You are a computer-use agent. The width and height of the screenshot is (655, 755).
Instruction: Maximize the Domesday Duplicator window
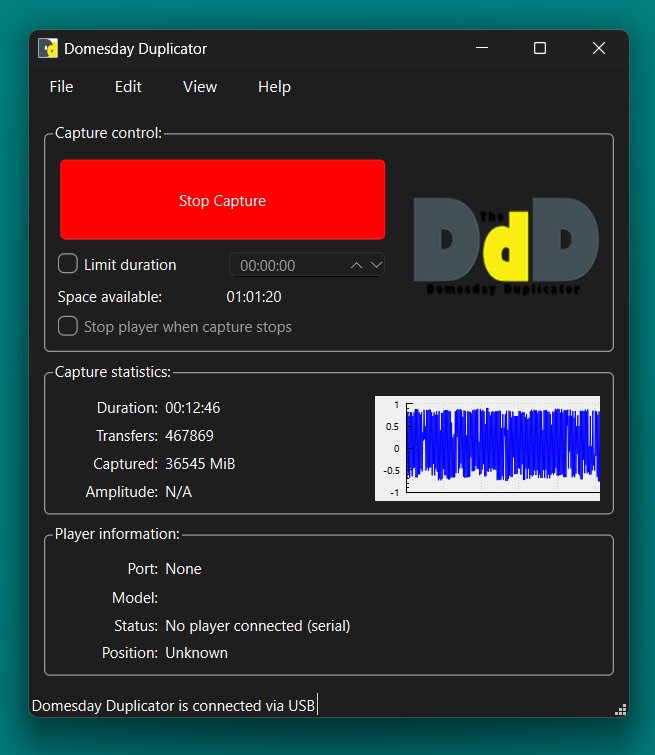(x=540, y=48)
